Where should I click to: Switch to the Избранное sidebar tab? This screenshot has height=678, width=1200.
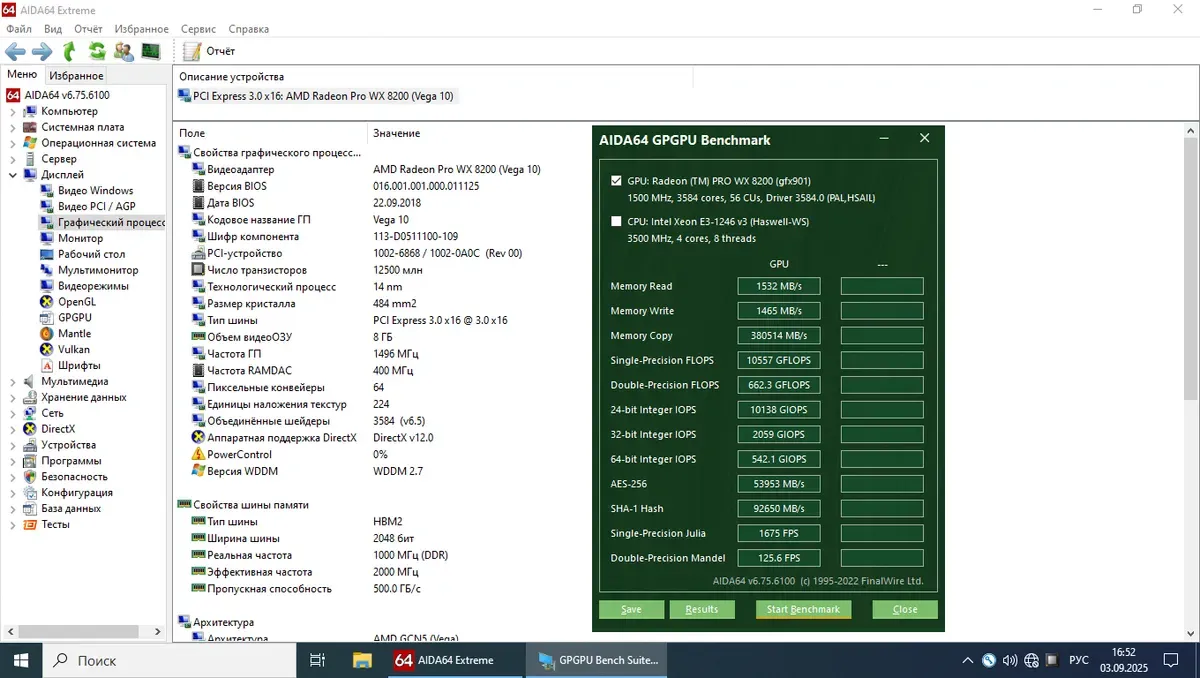click(76, 76)
